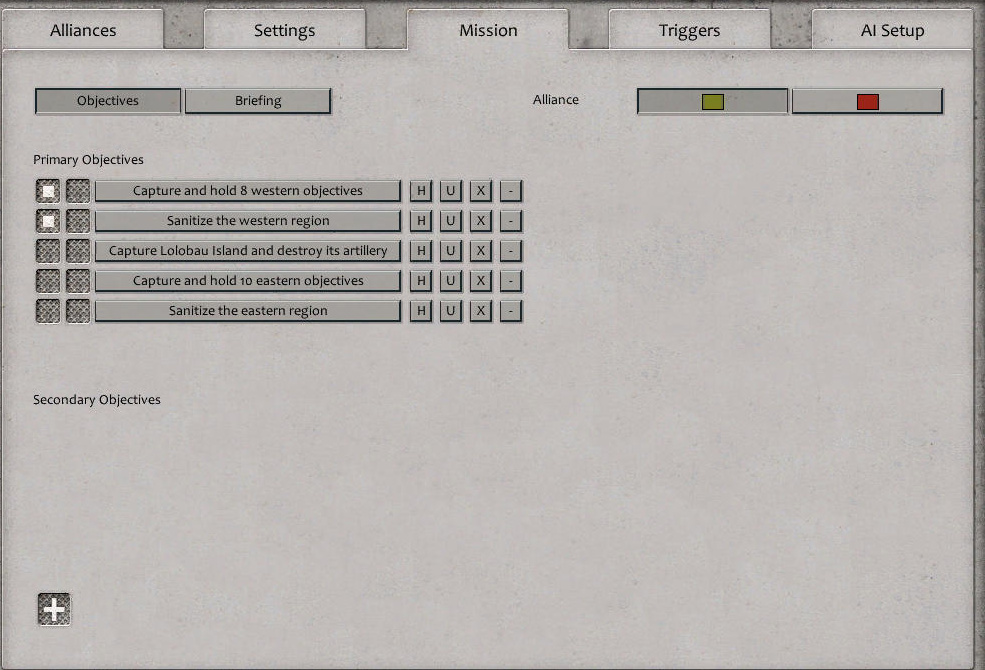Click U for Sanitize the western region
This screenshot has width=985, height=670.
coord(450,221)
